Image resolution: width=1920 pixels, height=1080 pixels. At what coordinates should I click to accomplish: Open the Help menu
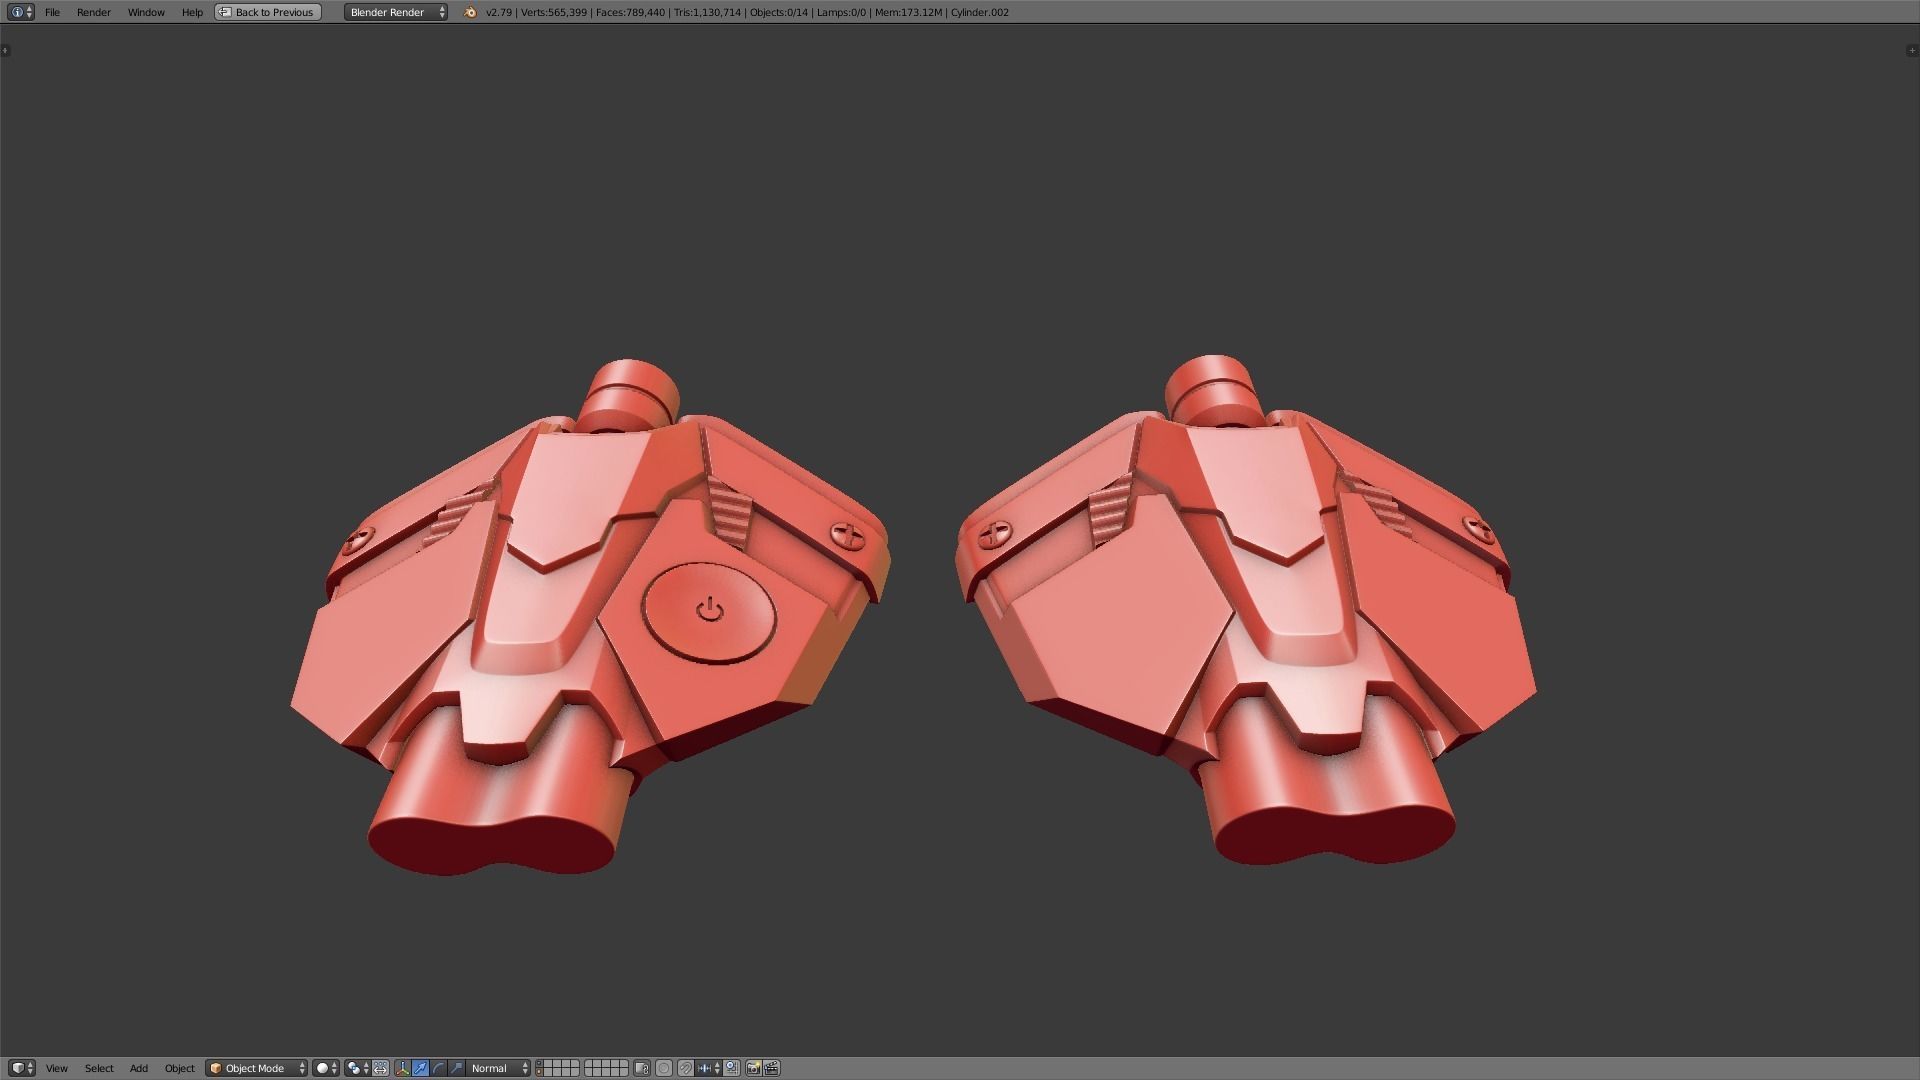click(192, 12)
